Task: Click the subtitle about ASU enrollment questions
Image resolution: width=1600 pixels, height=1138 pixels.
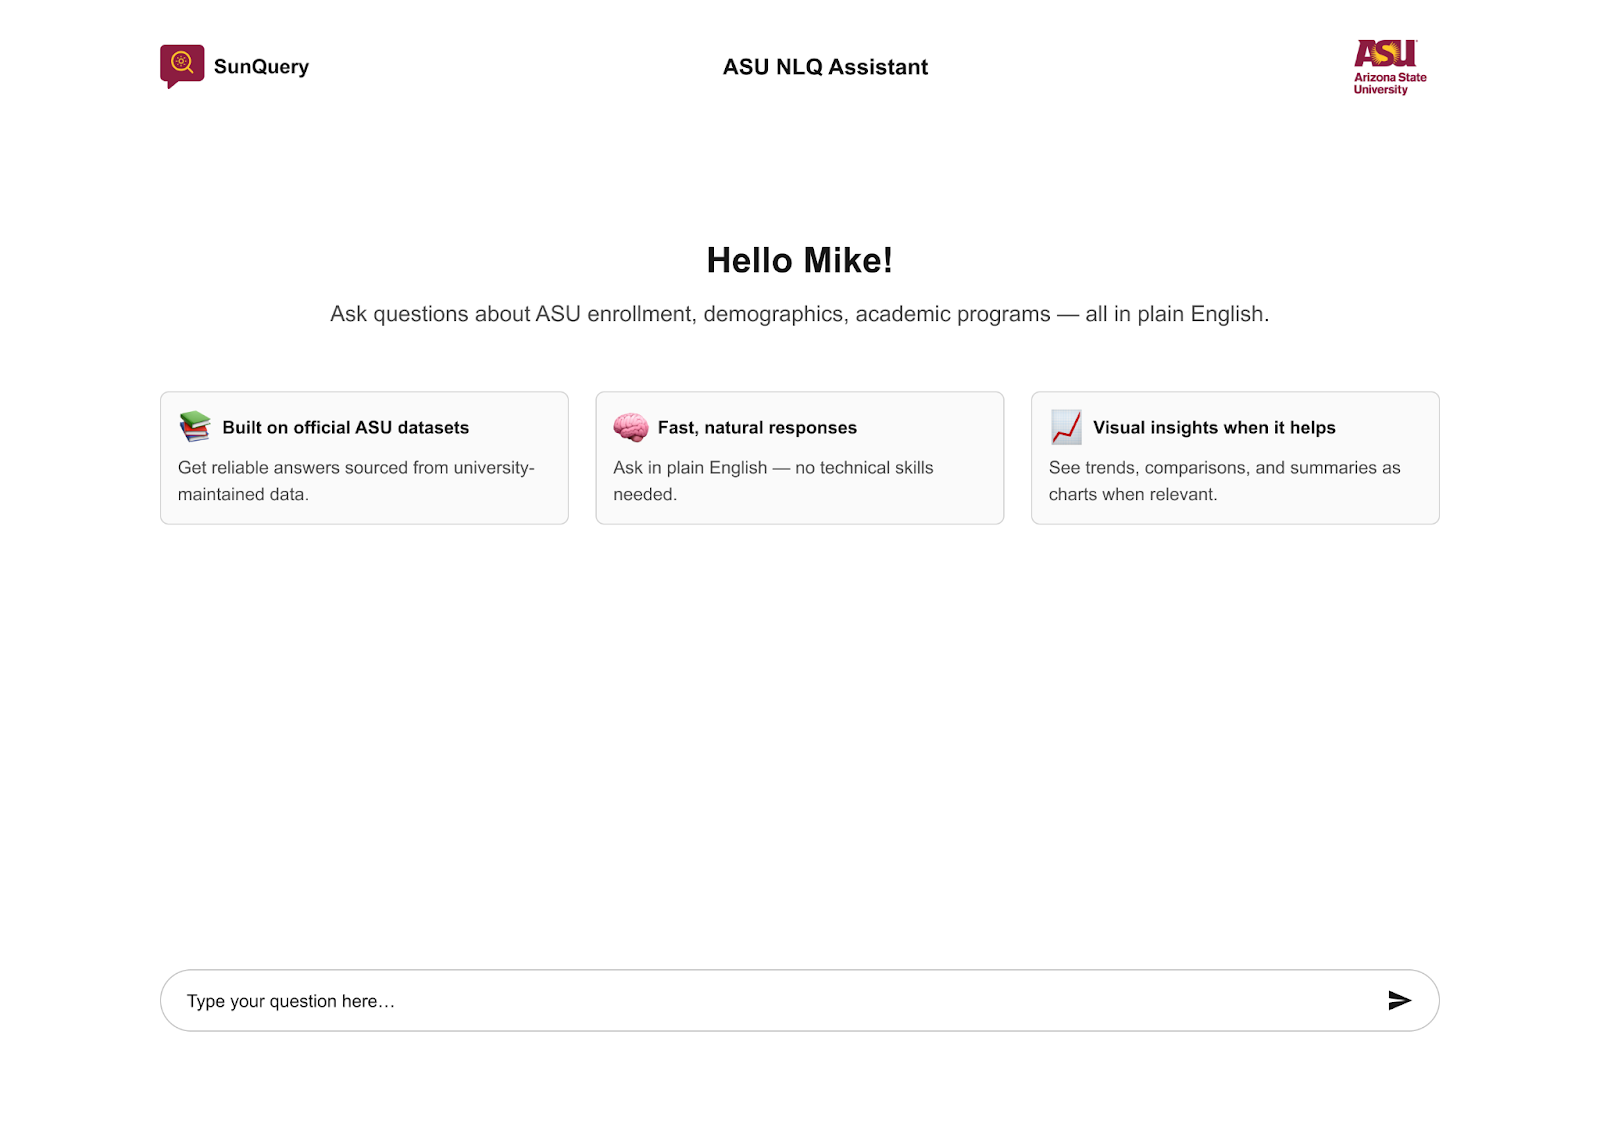Action: pos(799,314)
